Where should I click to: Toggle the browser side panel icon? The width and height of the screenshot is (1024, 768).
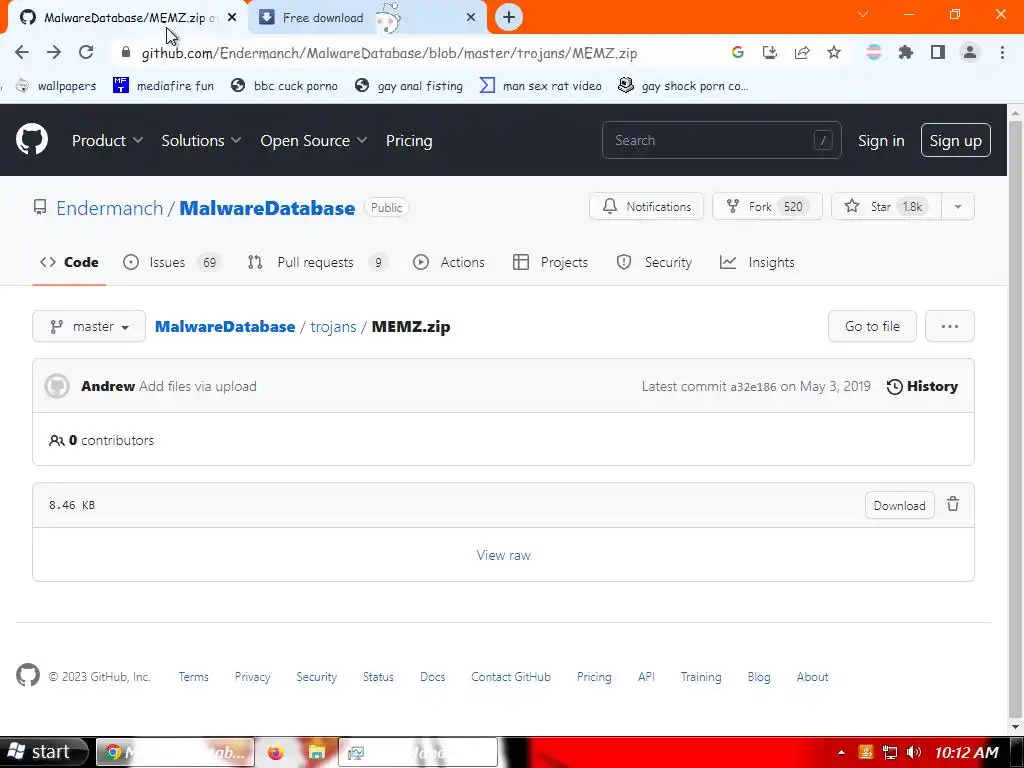pyautogui.click(x=938, y=52)
